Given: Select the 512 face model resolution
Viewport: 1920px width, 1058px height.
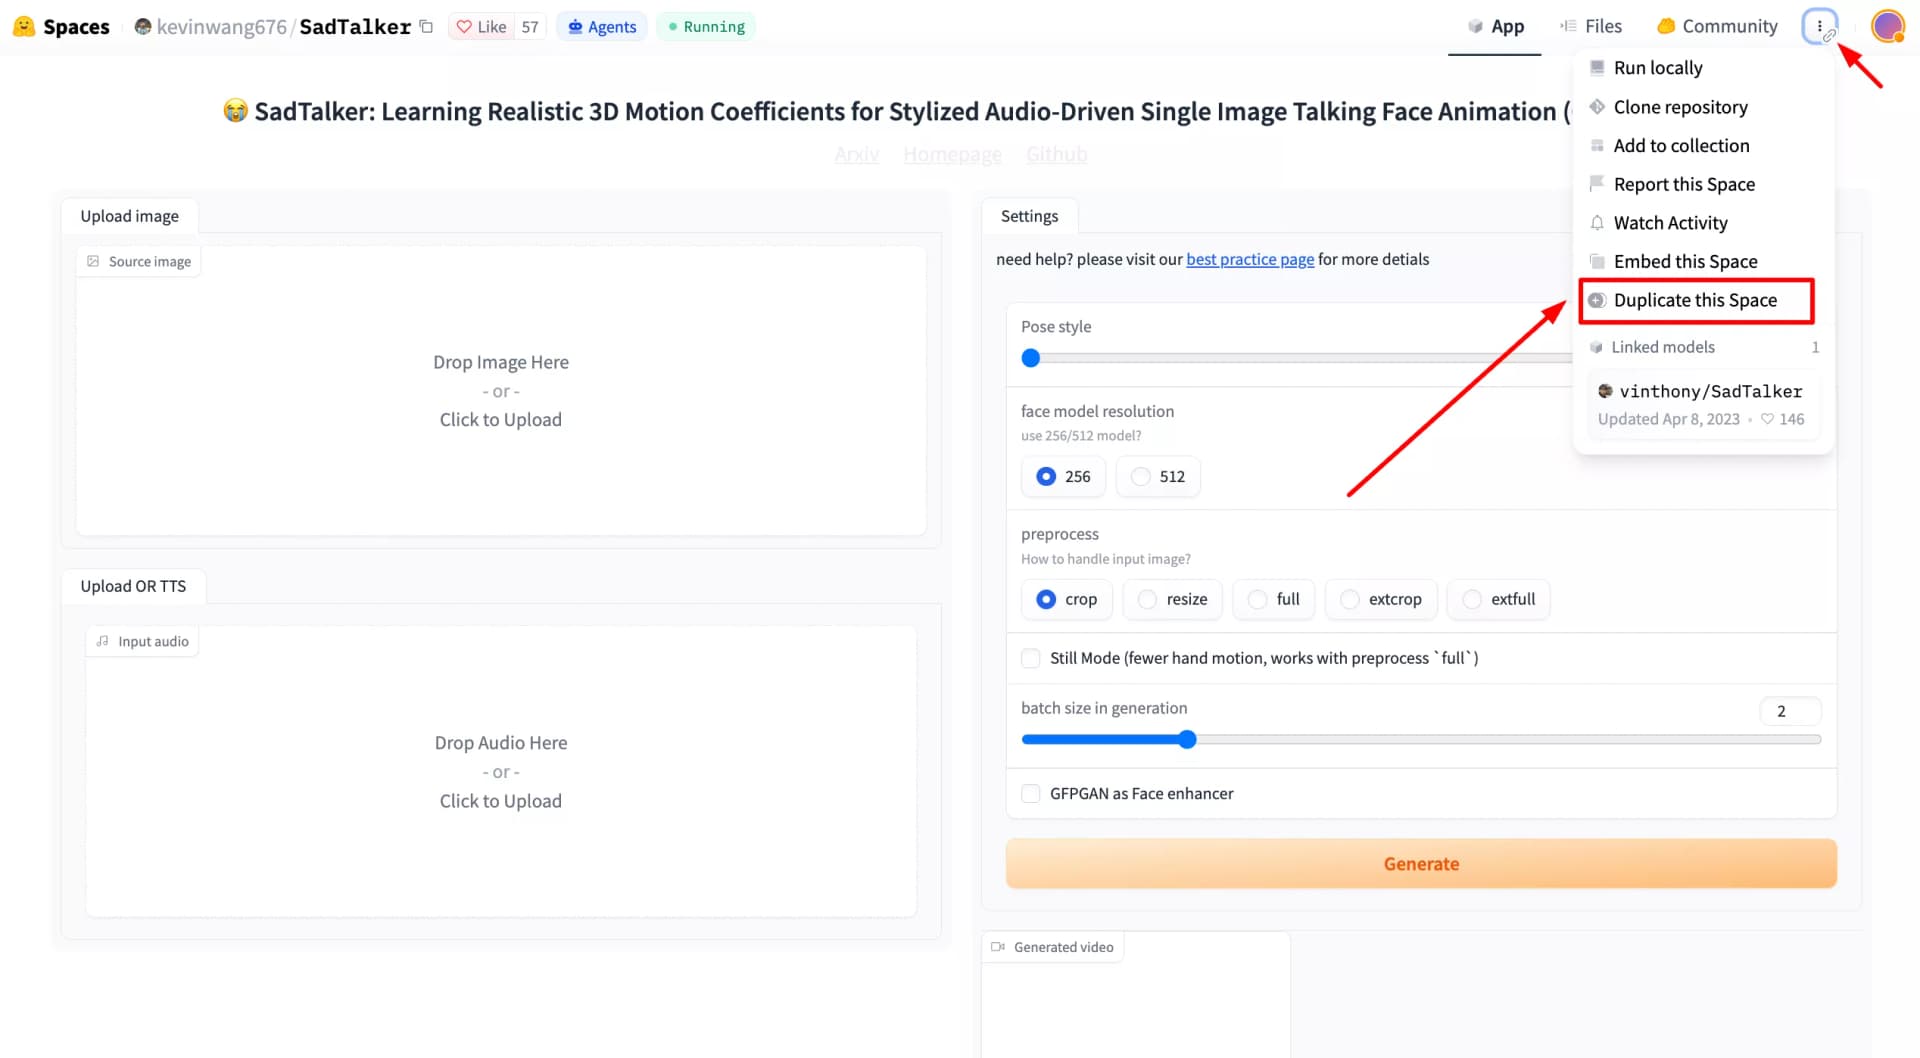Looking at the screenshot, I should [1158, 477].
